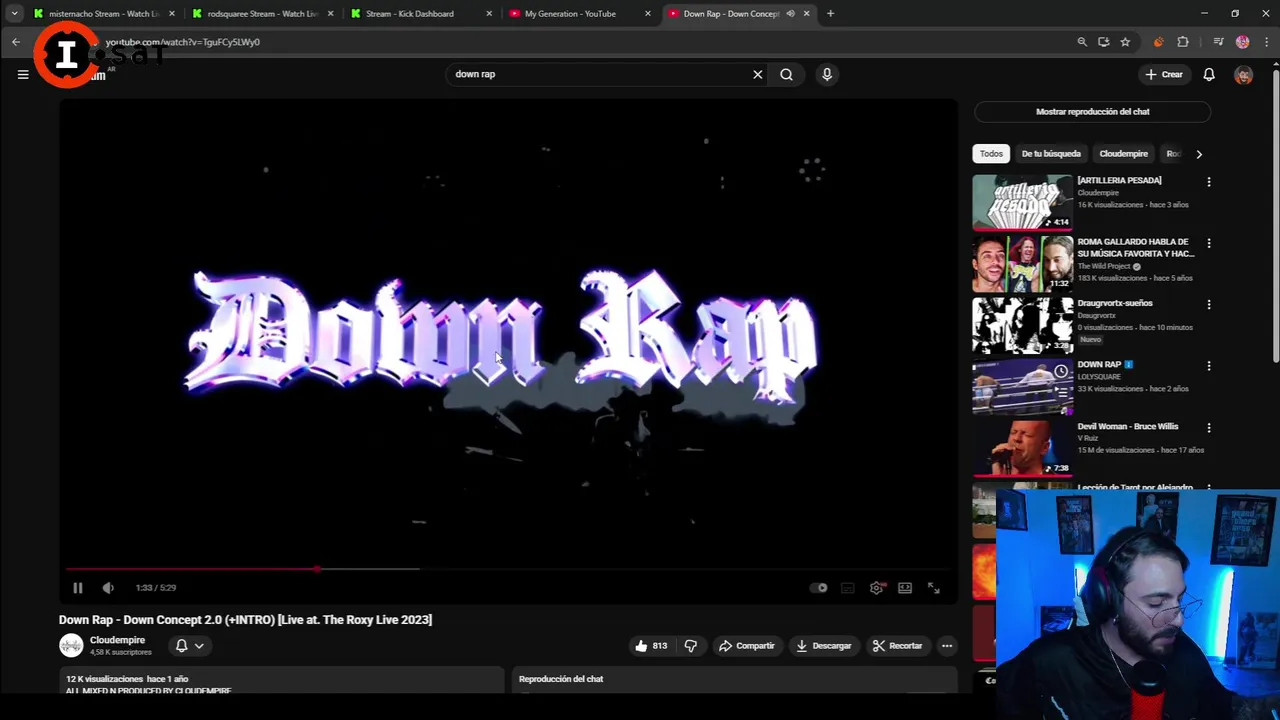Open the Draugrvortx-sueños video title
The width and height of the screenshot is (1280, 720).
[x=1115, y=303]
